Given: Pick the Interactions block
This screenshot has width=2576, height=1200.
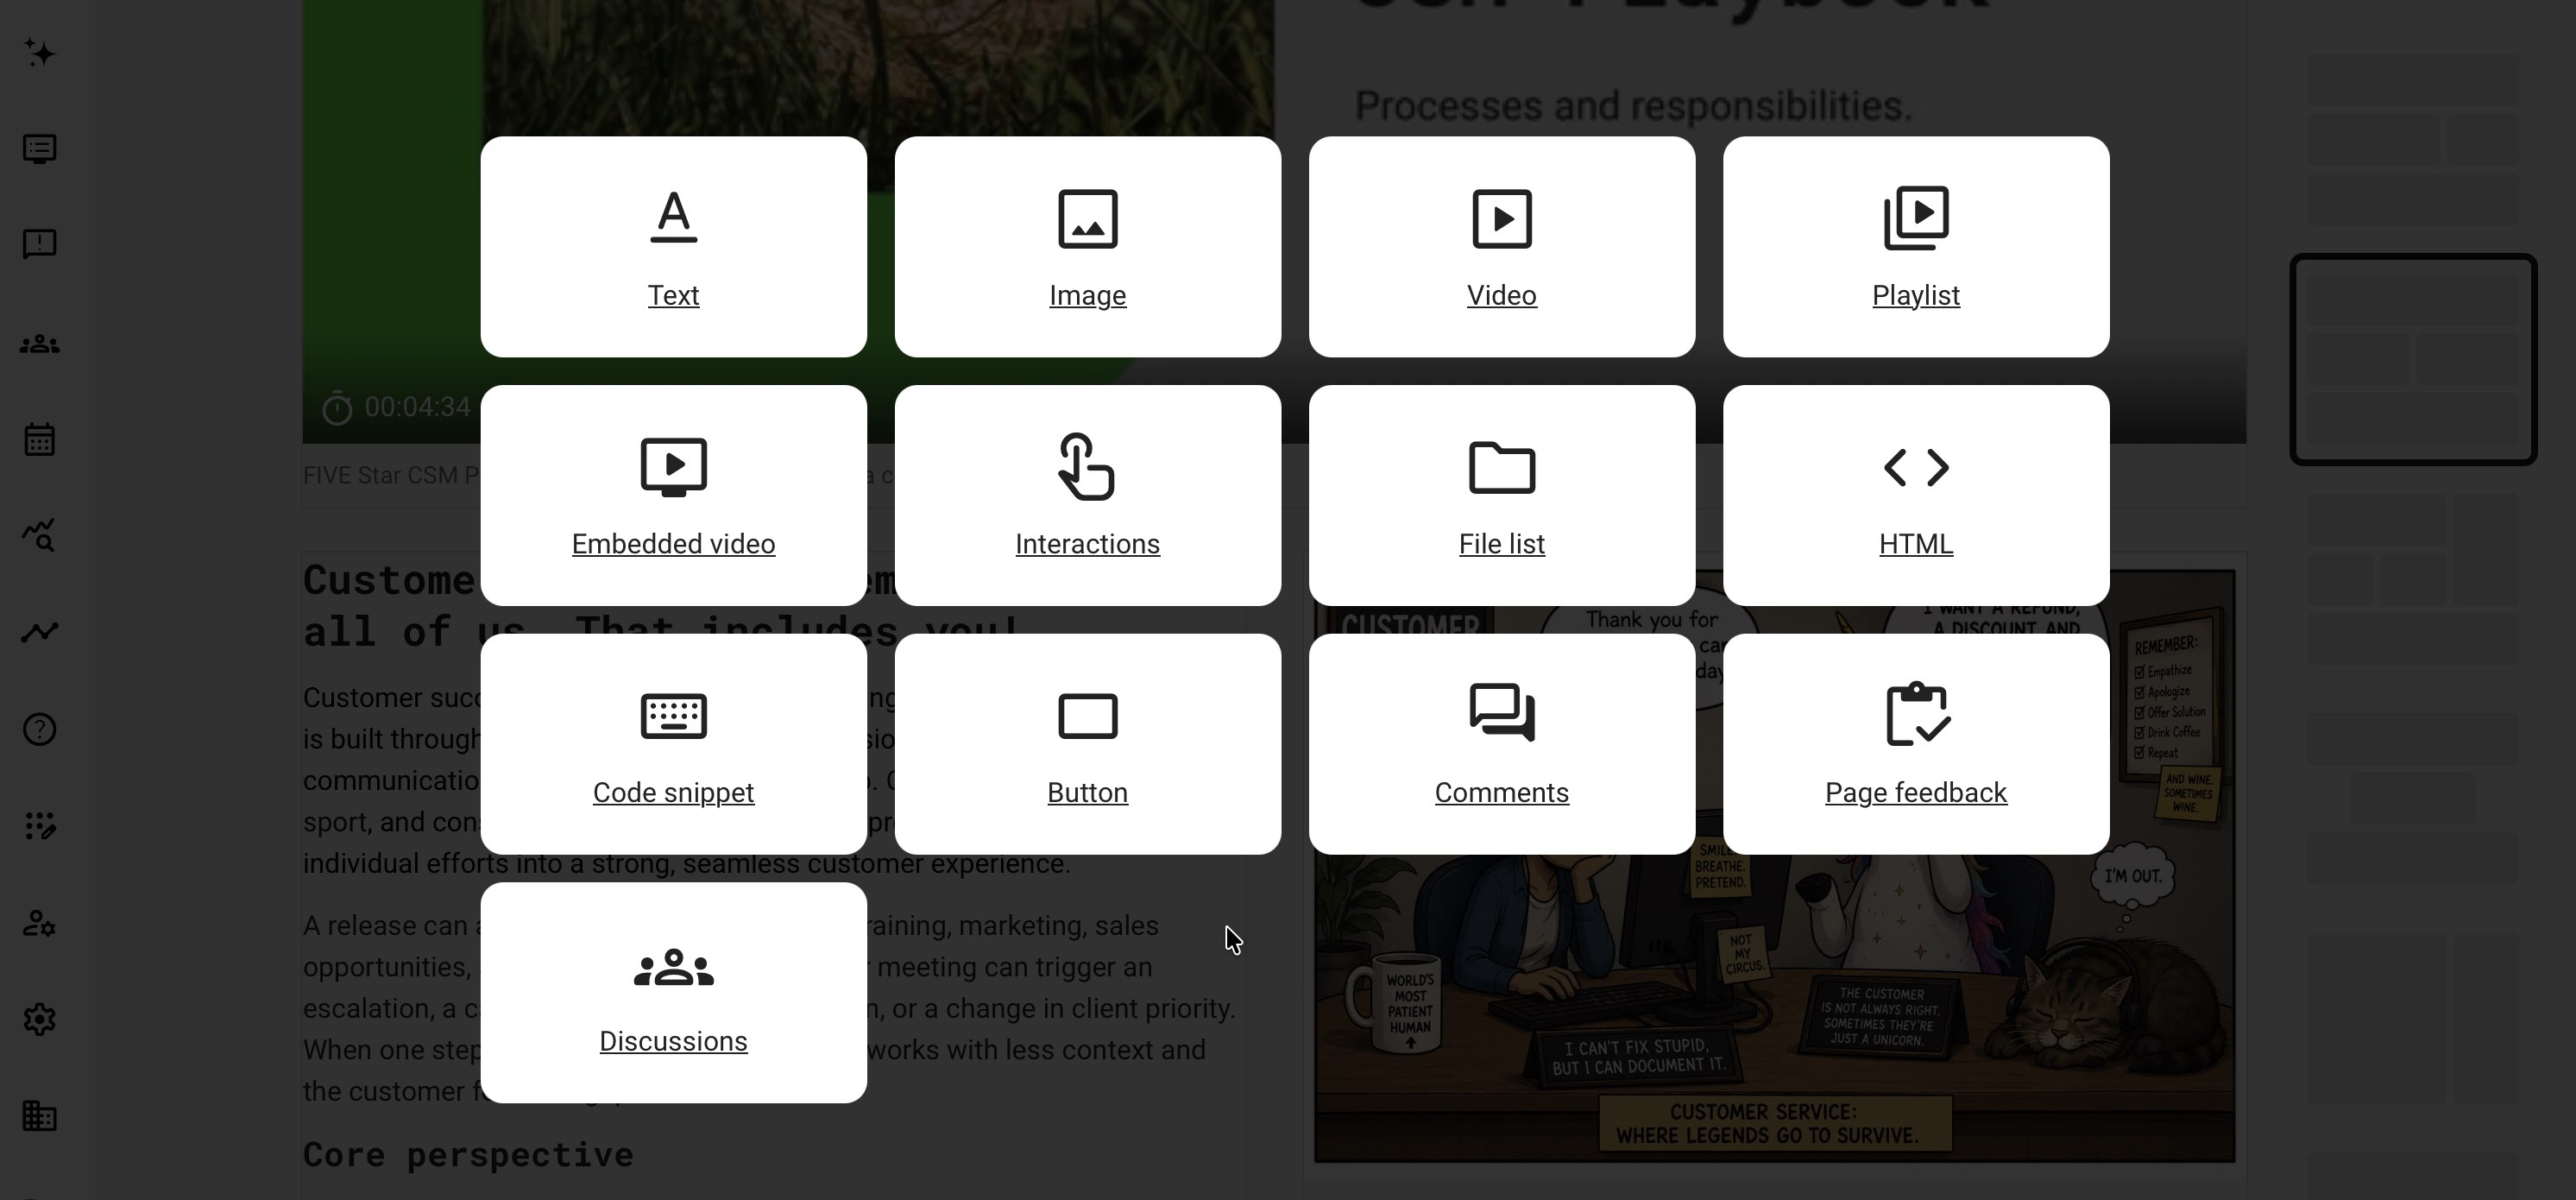Looking at the screenshot, I should coord(1087,495).
